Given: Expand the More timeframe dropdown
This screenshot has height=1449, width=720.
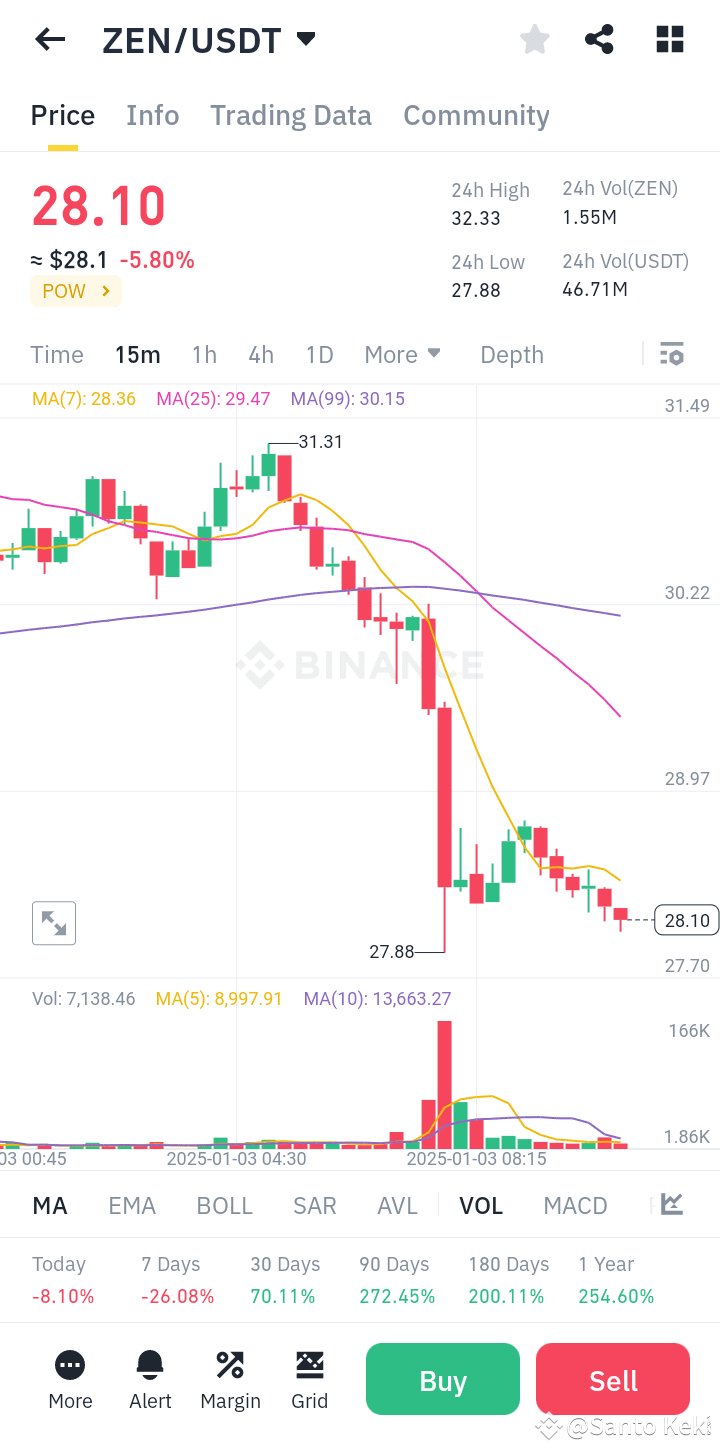Looking at the screenshot, I should (402, 354).
